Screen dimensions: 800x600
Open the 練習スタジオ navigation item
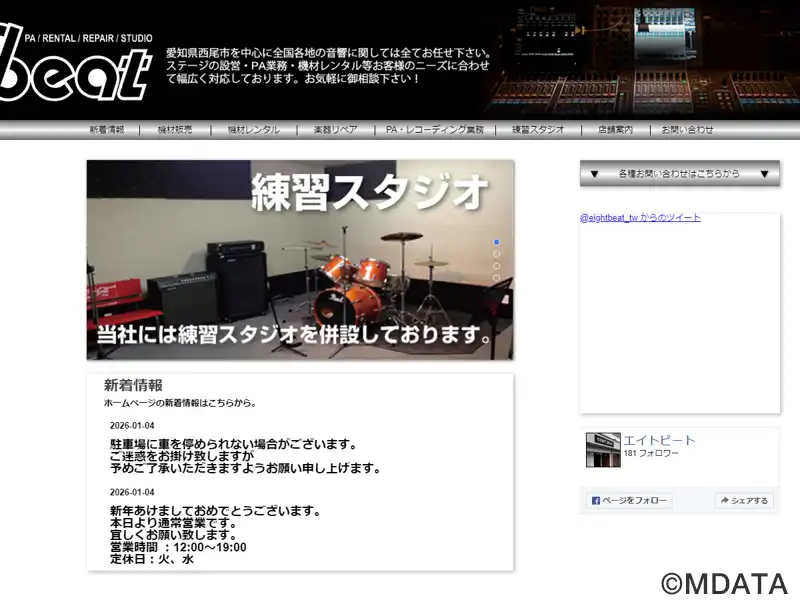(x=538, y=130)
